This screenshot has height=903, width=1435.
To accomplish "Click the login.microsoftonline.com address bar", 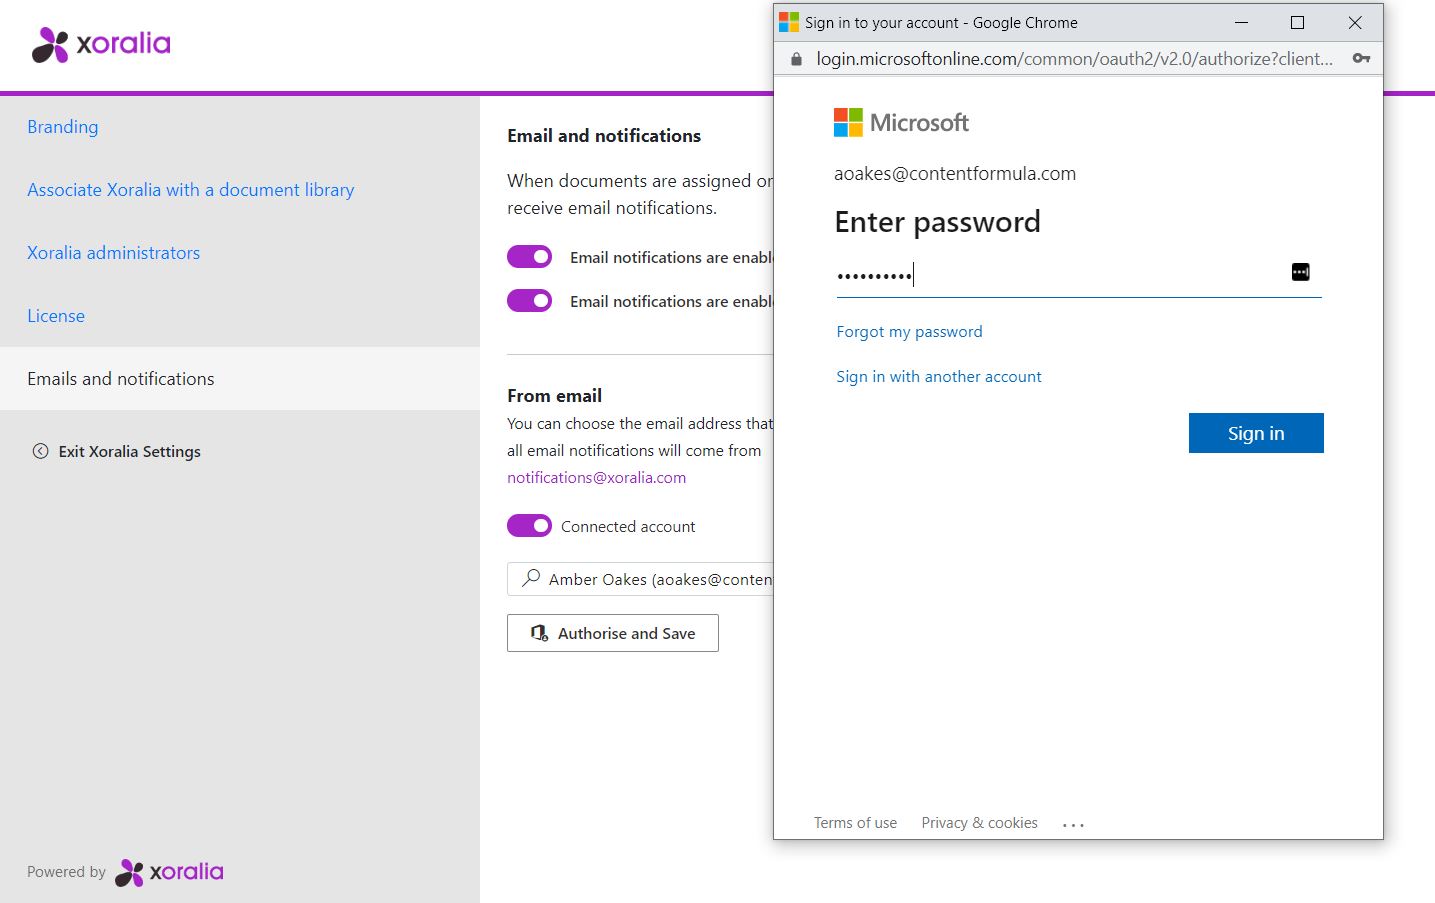I will click(1074, 59).
